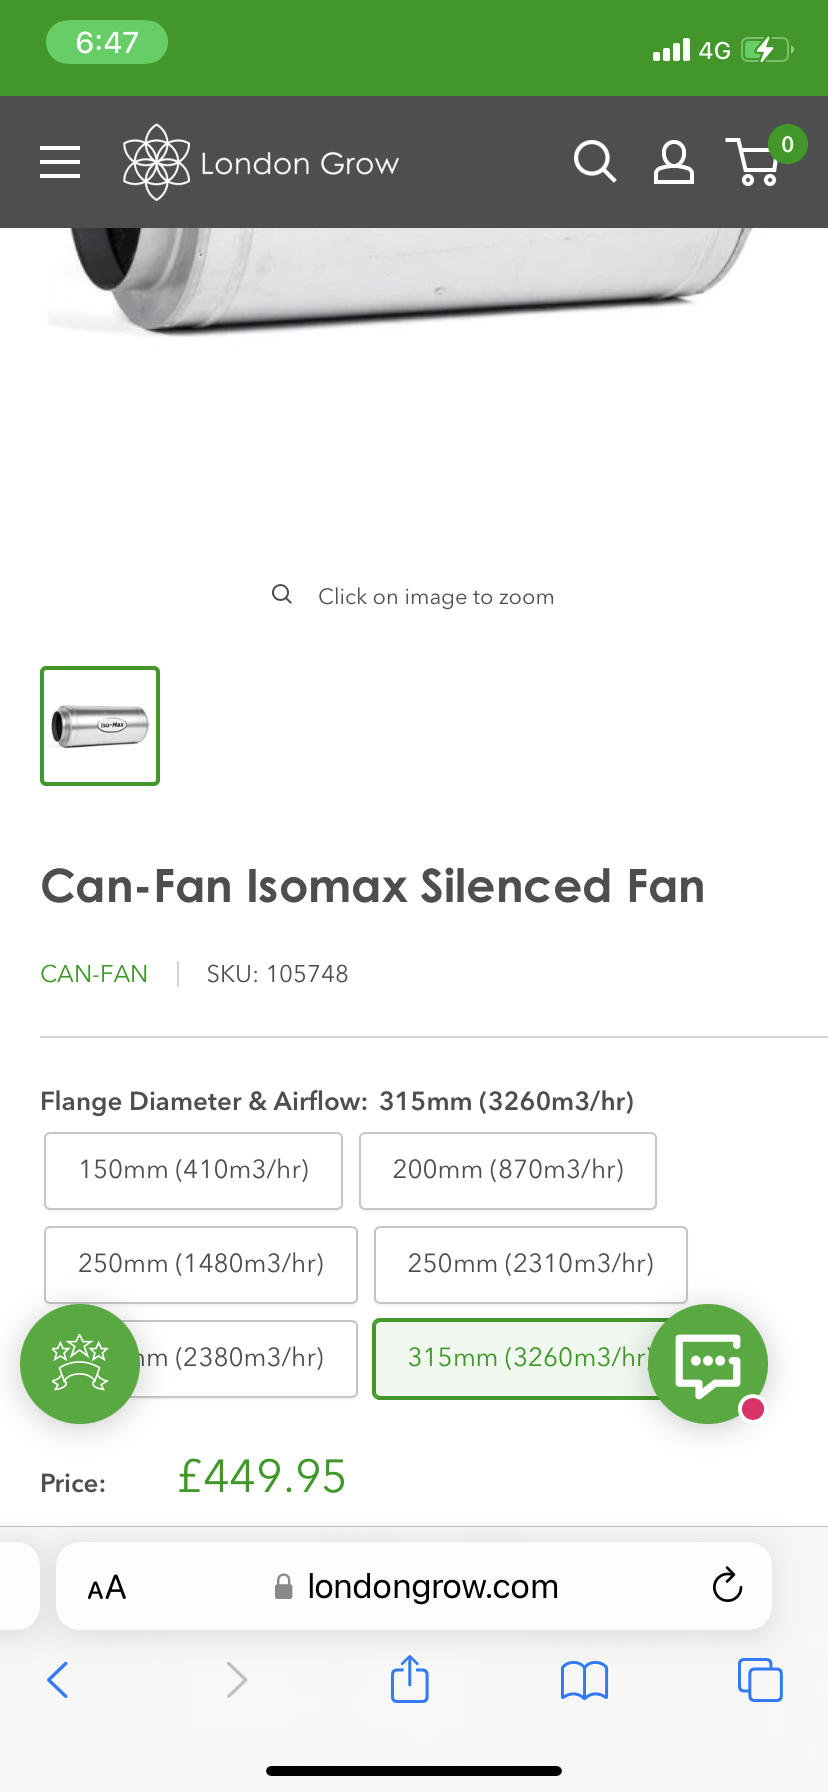Tap the Safari share icon
Viewport: 828px width, 1792px height.
(409, 1679)
